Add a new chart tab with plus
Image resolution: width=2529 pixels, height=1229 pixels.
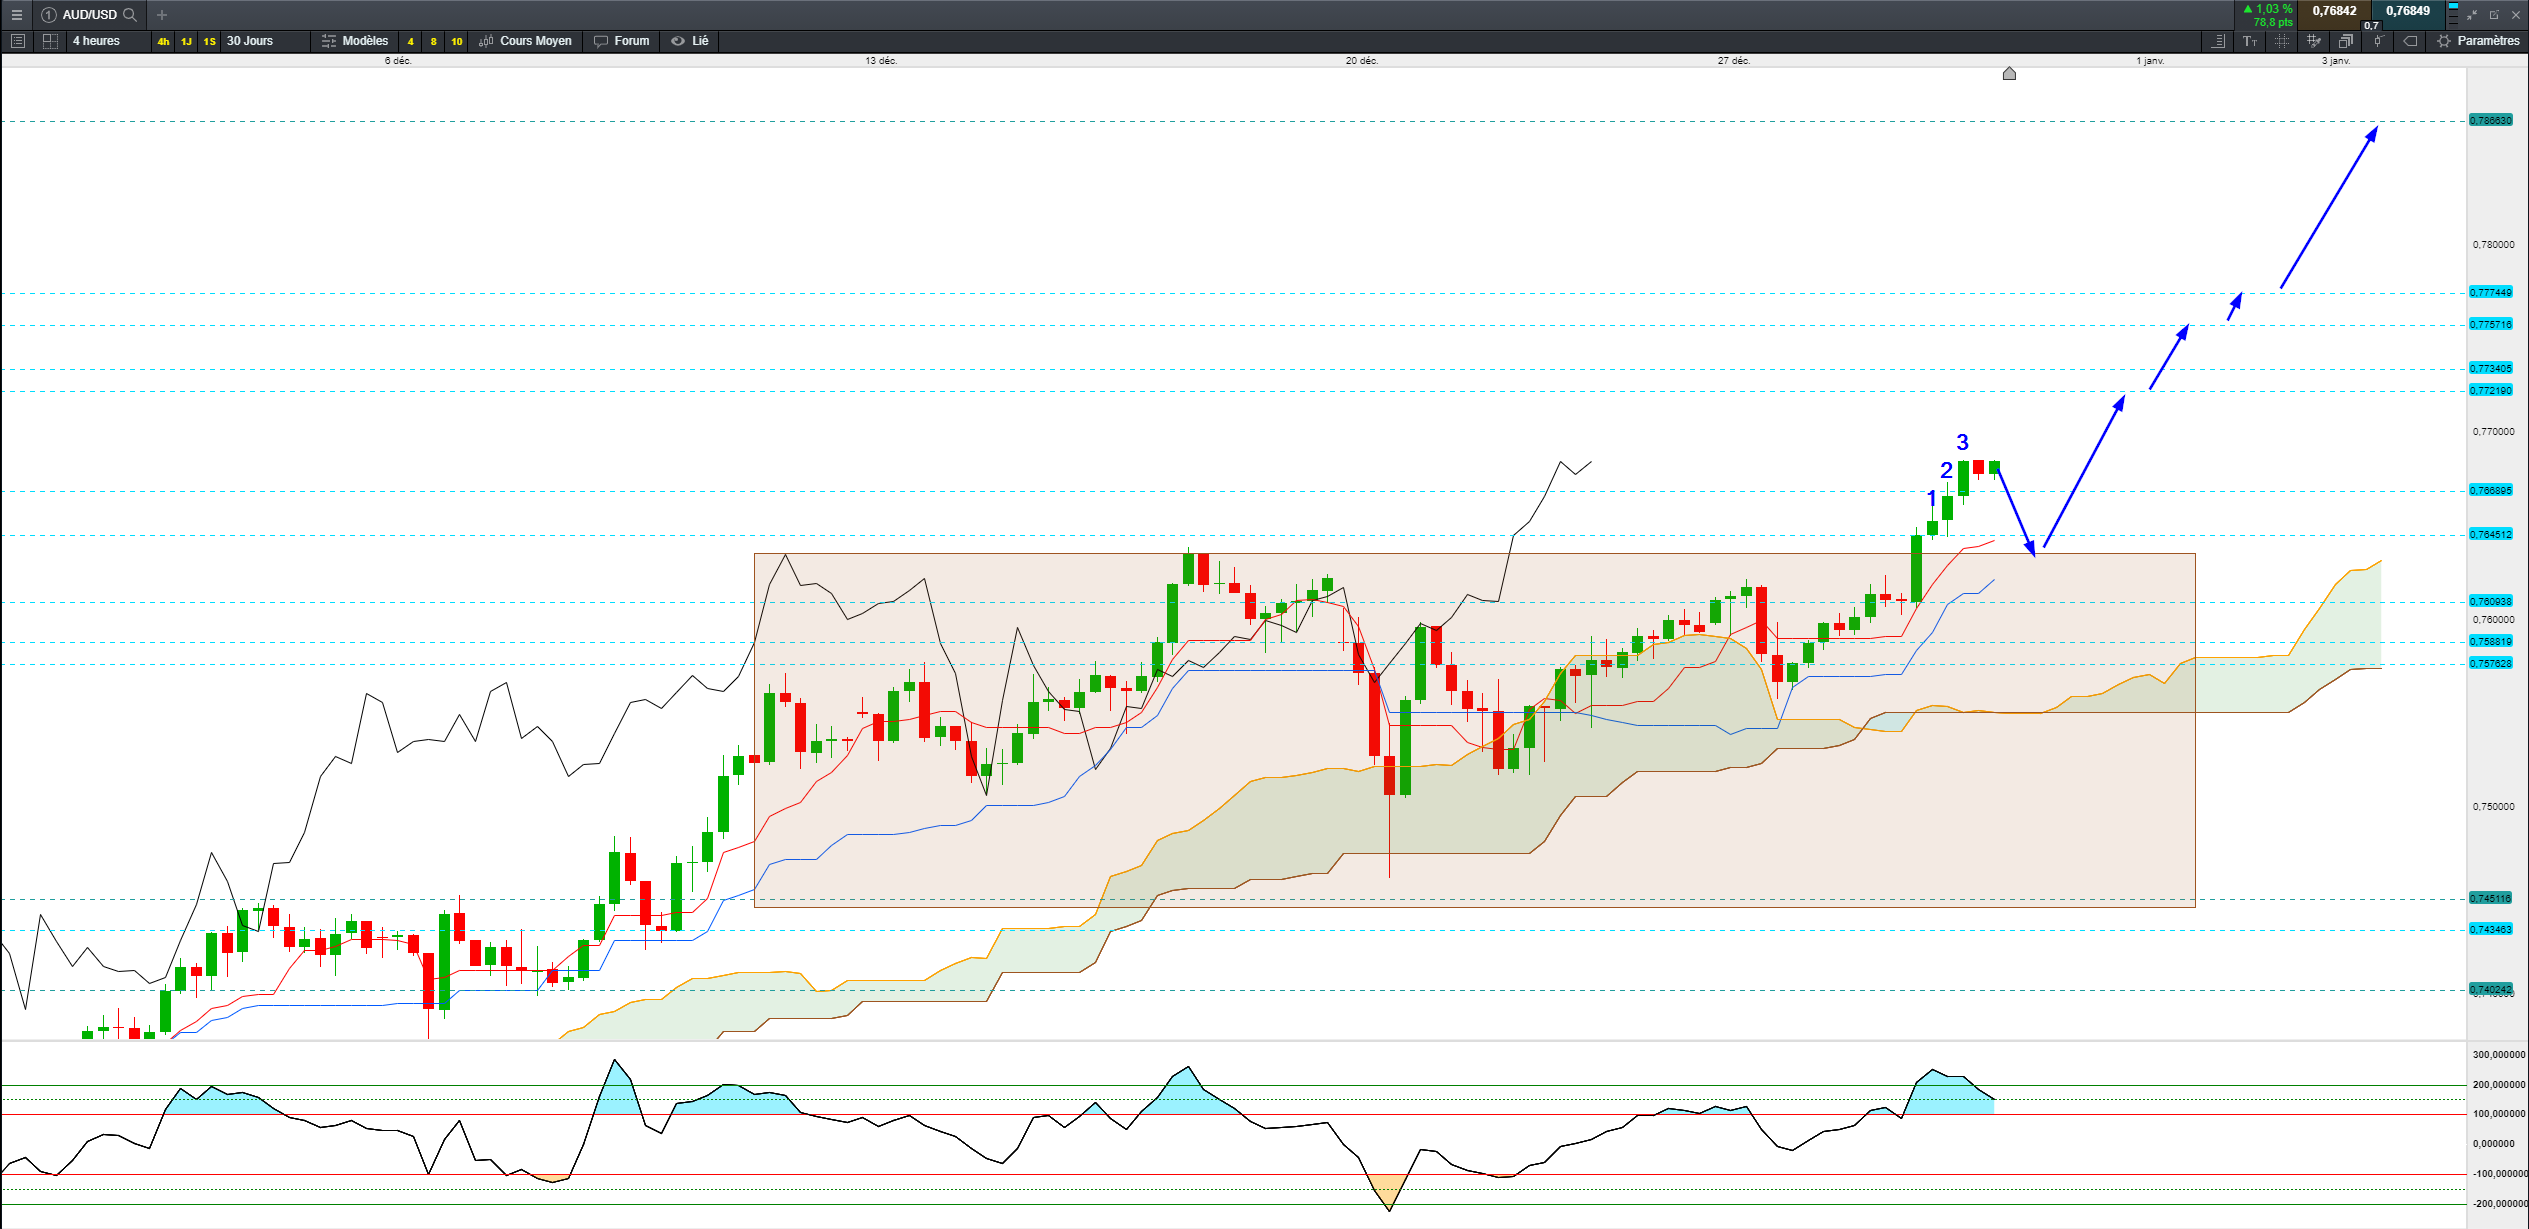coord(162,15)
